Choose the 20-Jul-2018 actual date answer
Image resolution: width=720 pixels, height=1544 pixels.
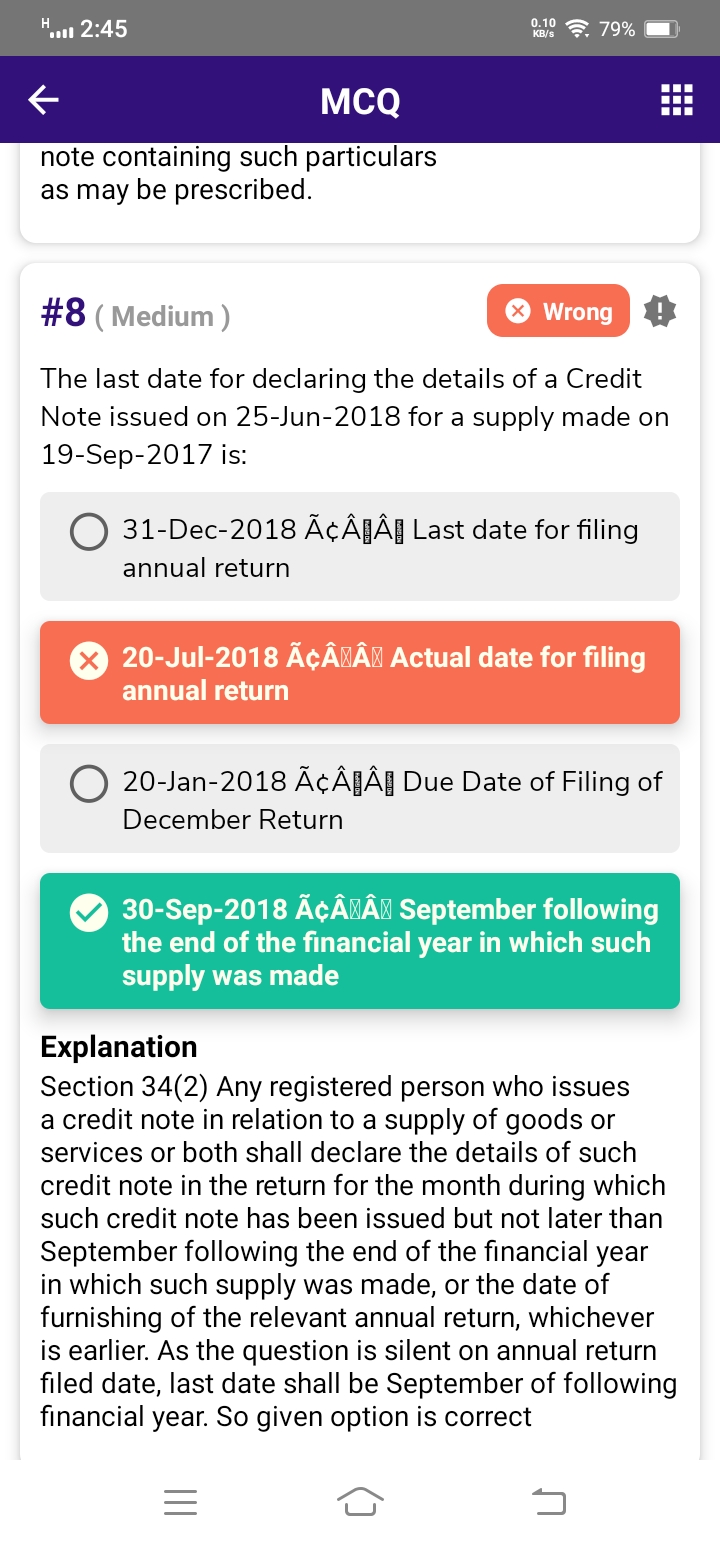[383, 673]
